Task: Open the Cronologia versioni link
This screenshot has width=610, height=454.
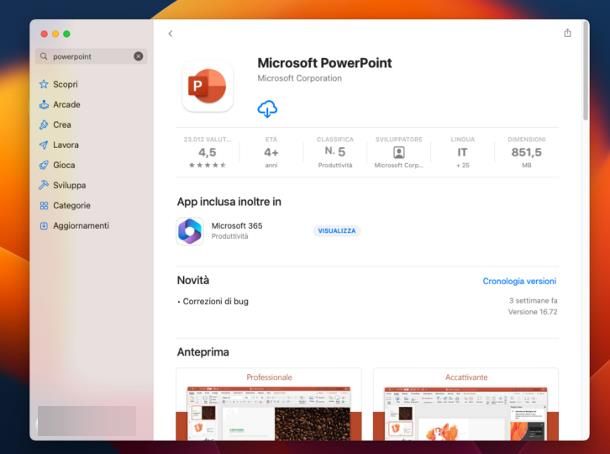Action: [519, 281]
